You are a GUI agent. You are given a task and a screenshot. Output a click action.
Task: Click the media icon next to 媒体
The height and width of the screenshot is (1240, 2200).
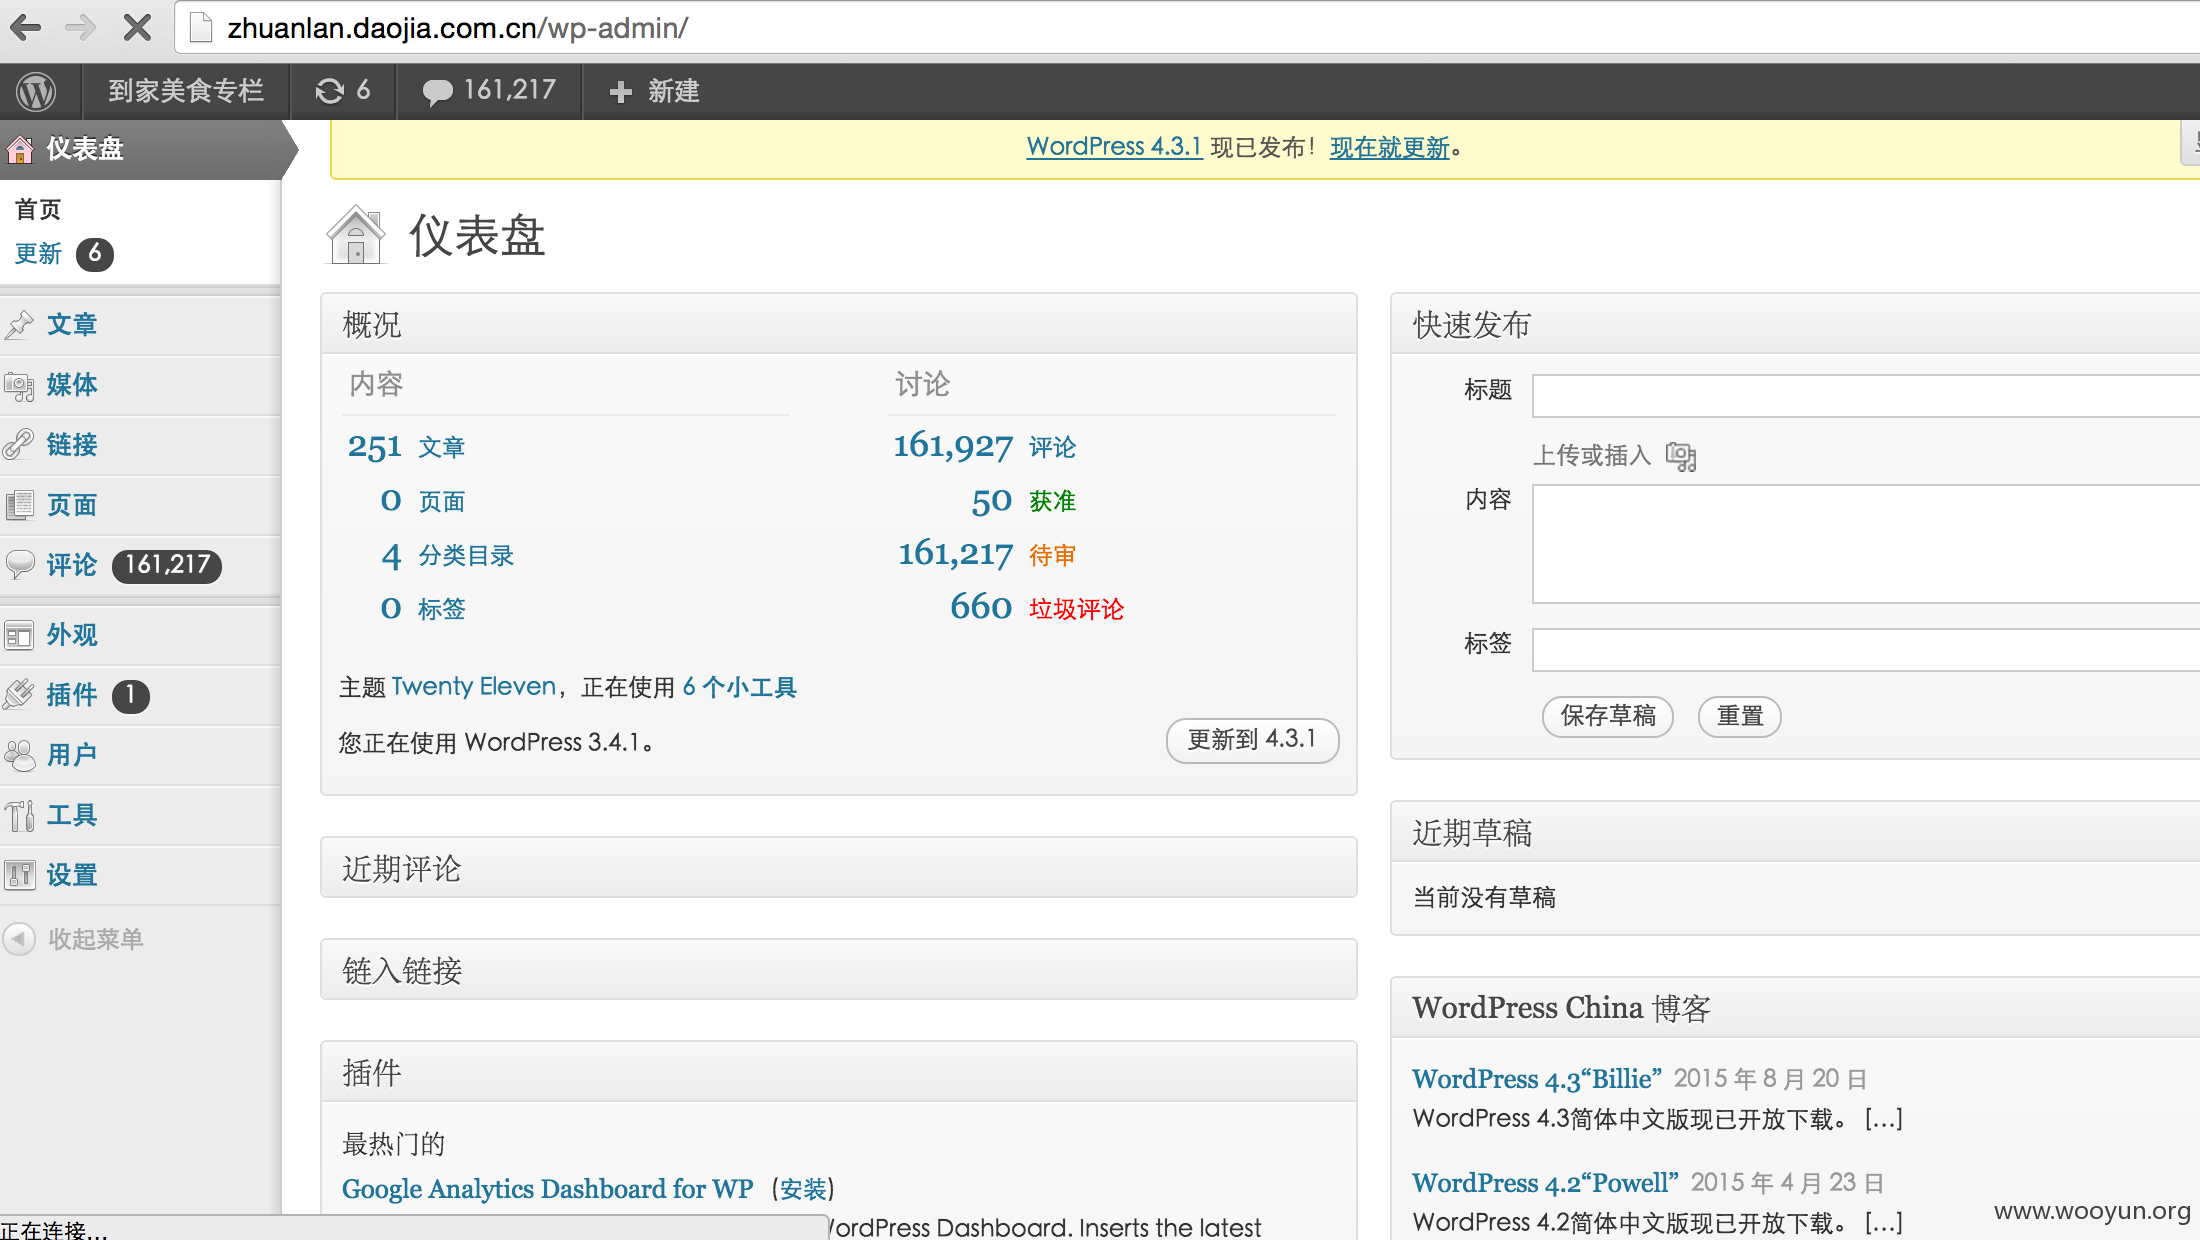coord(20,385)
